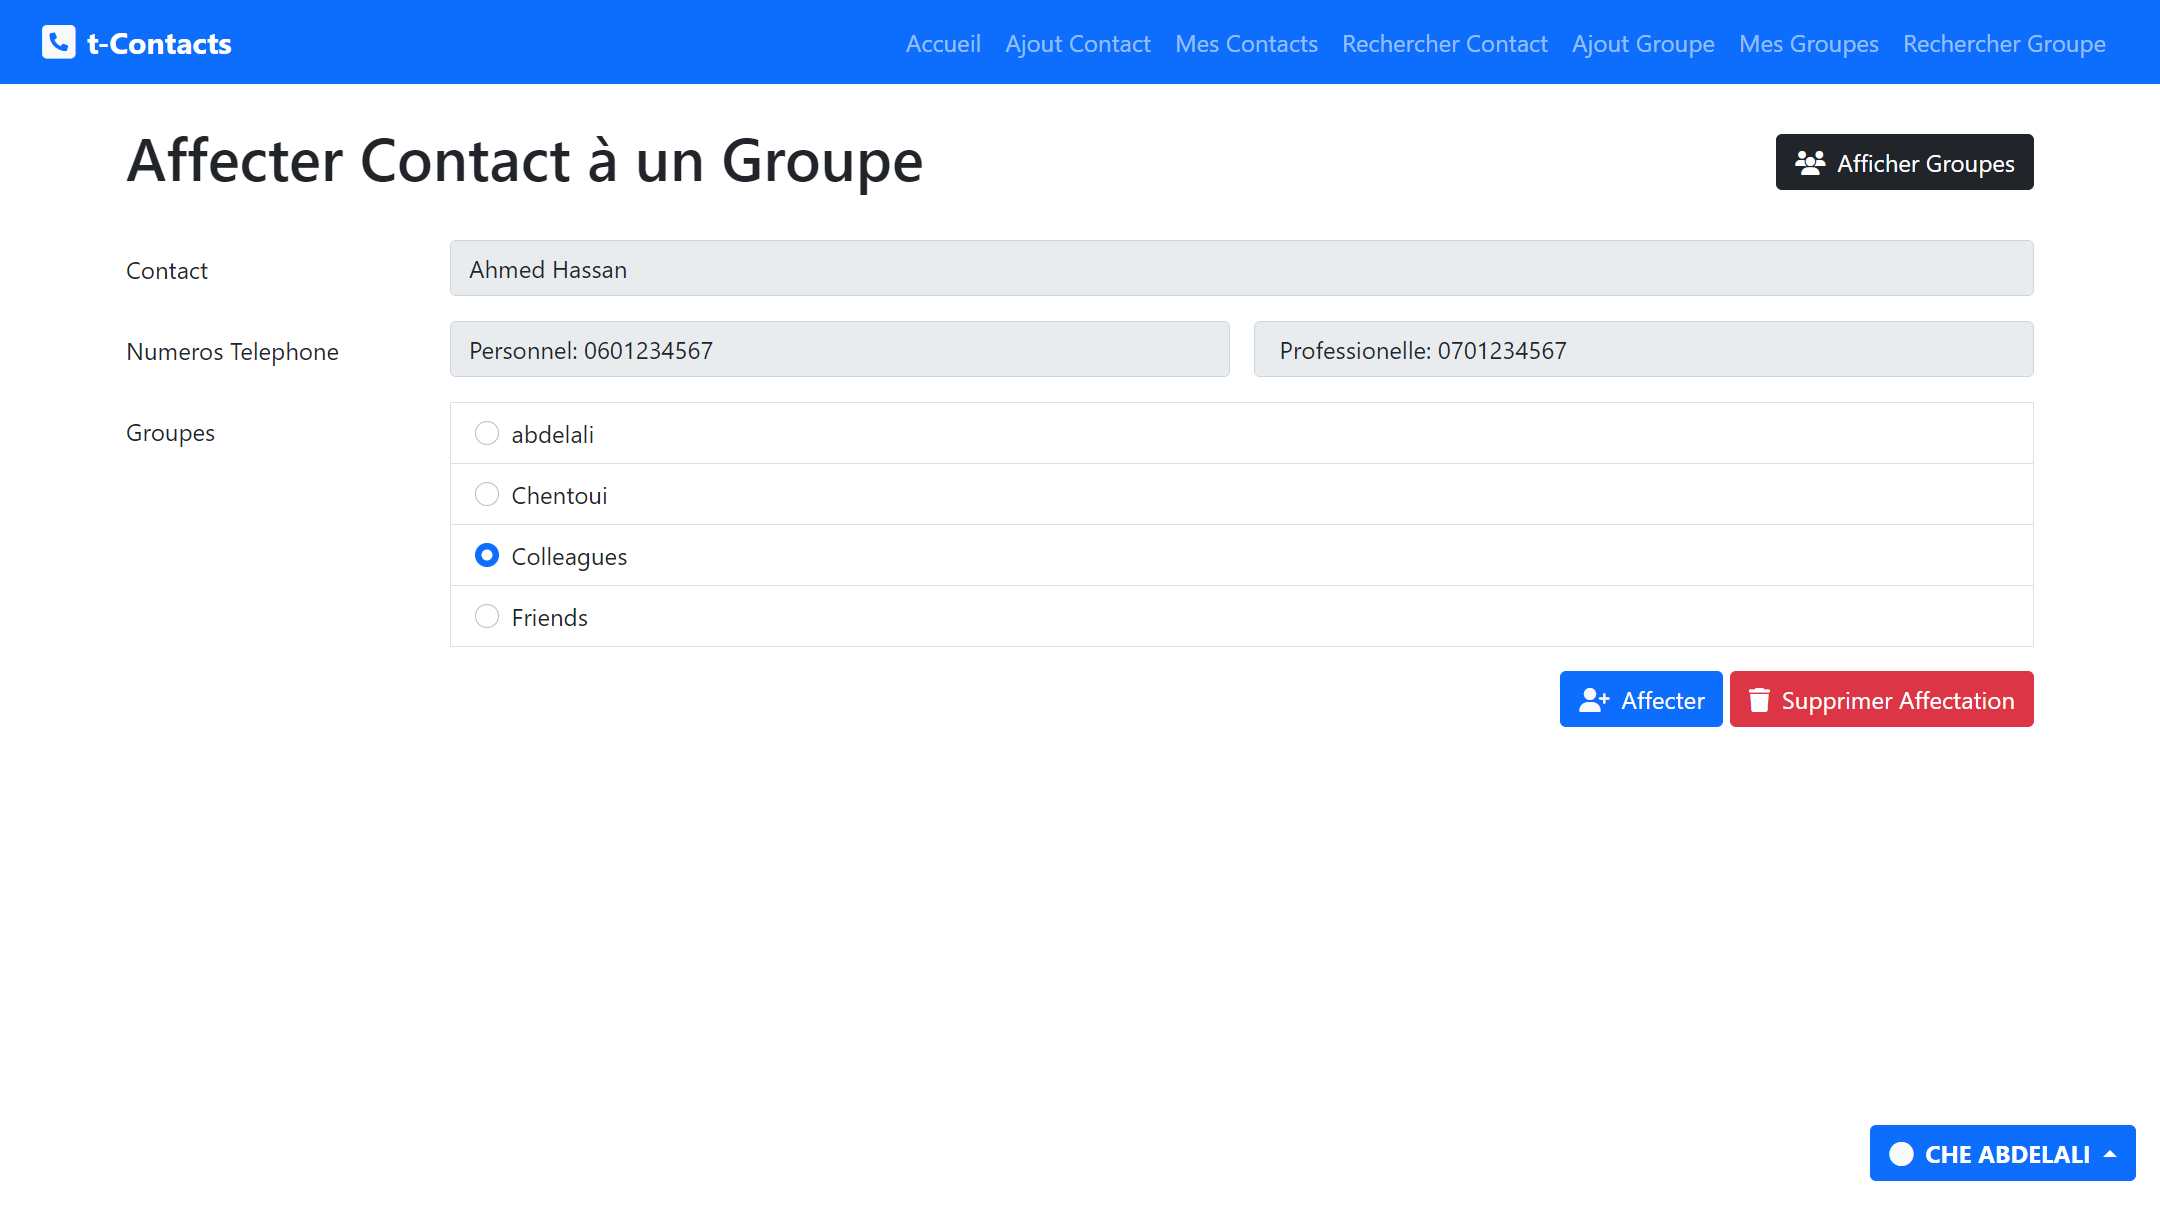Click the t-Contacts brand name
This screenshot has width=2160, height=1205.
(159, 44)
